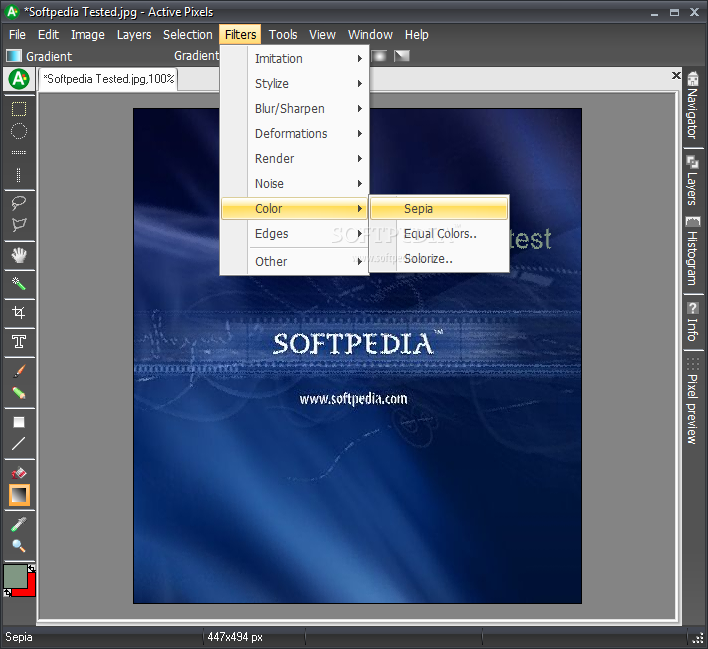Click the Active Pixels logo button
Image resolution: width=708 pixels, height=649 pixels.
coord(19,79)
